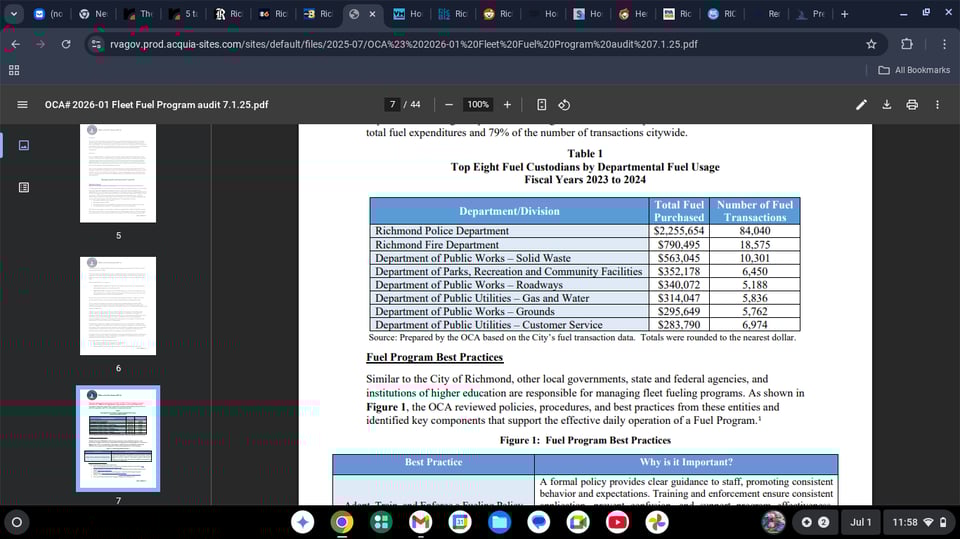Open quick settings at the 11:58 clock
960x539 pixels.
919,522
